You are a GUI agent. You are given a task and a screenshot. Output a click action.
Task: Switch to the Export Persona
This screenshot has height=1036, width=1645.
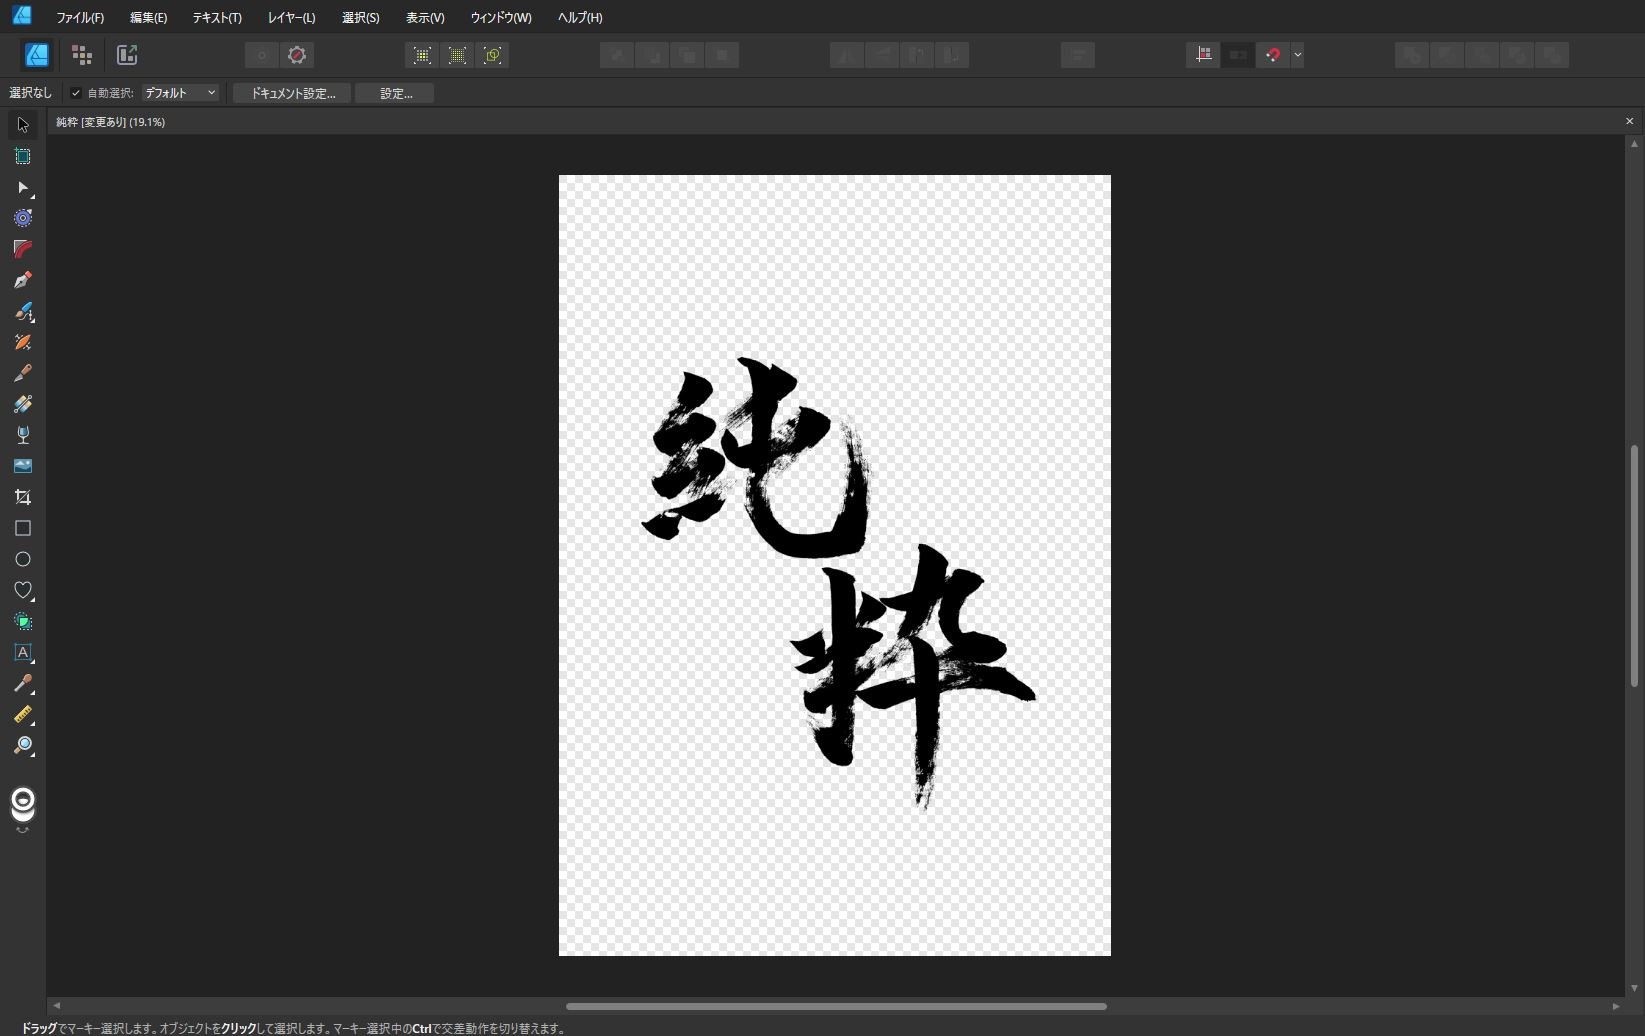127,55
